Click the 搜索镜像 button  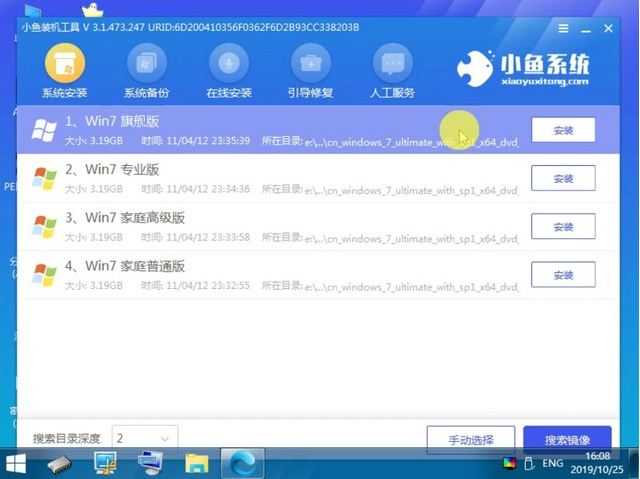(567, 440)
